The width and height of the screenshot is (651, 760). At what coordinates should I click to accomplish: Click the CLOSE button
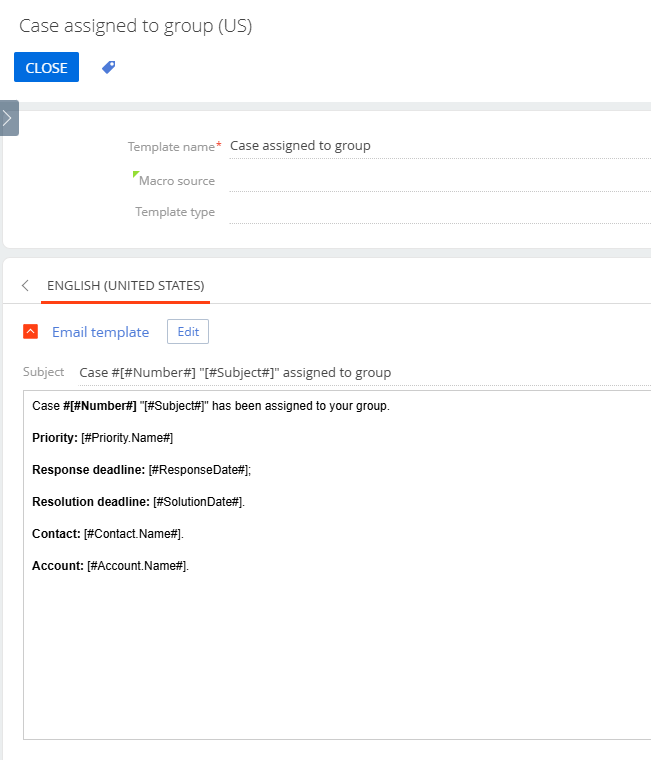click(47, 67)
